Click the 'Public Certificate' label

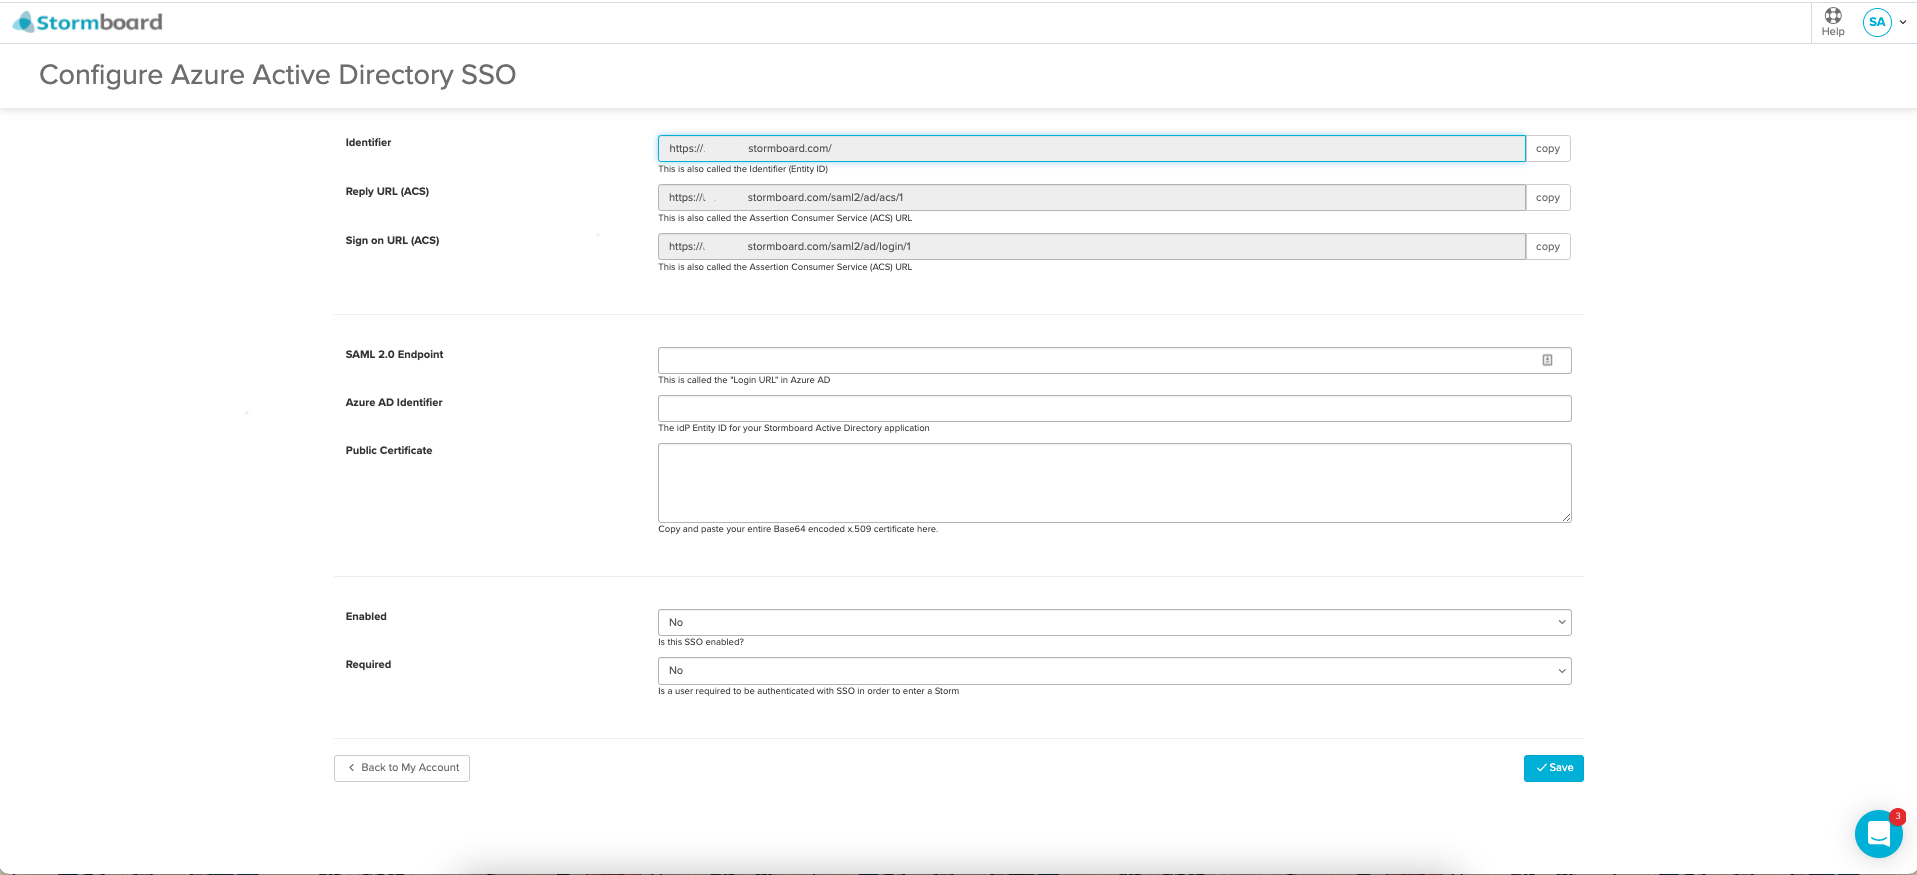389,450
